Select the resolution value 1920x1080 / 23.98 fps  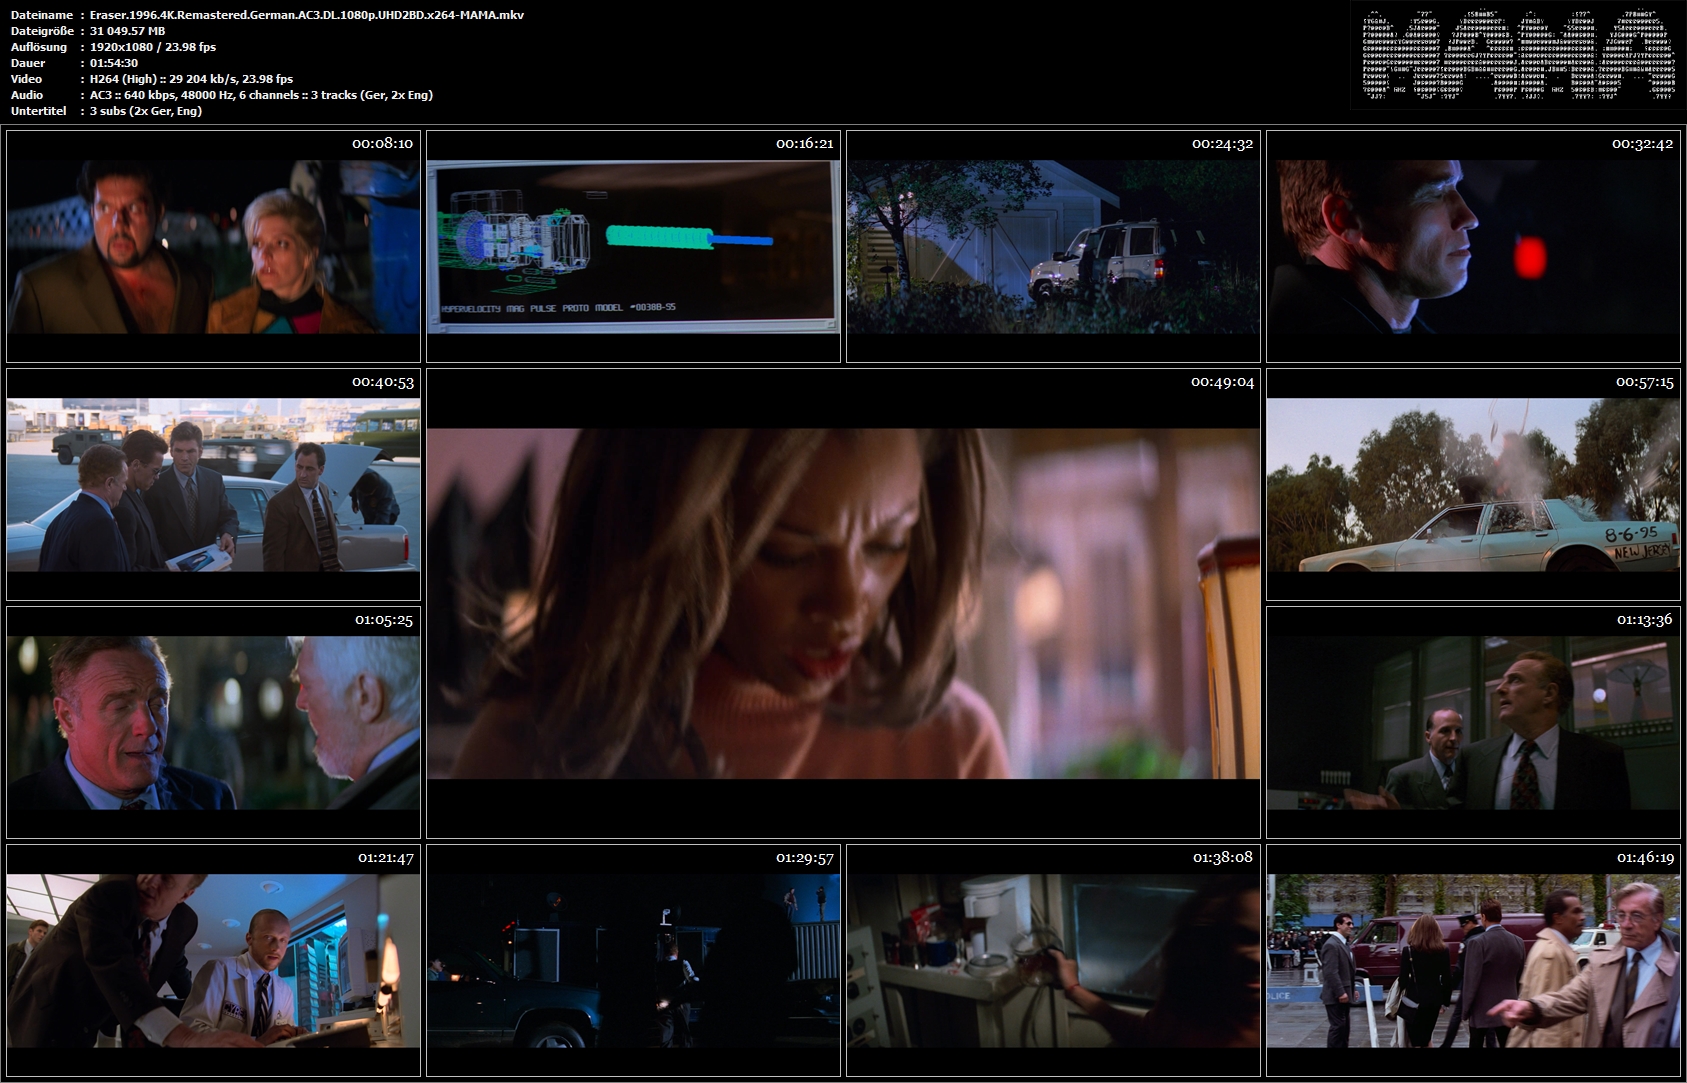click(x=153, y=47)
